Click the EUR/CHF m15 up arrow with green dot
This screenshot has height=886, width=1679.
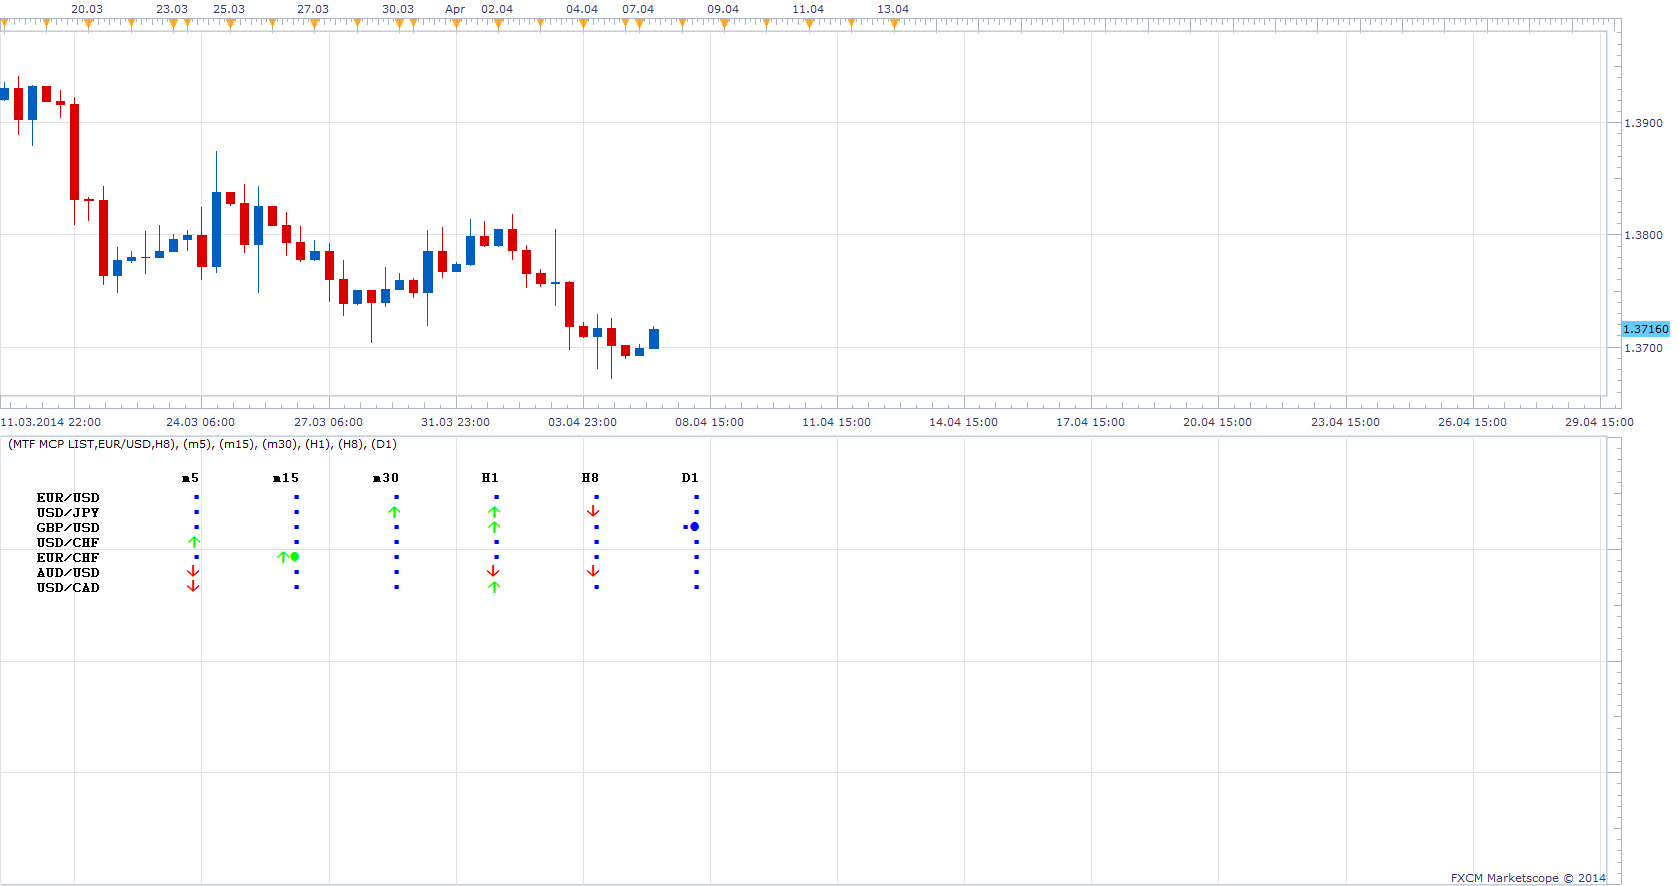(288, 557)
